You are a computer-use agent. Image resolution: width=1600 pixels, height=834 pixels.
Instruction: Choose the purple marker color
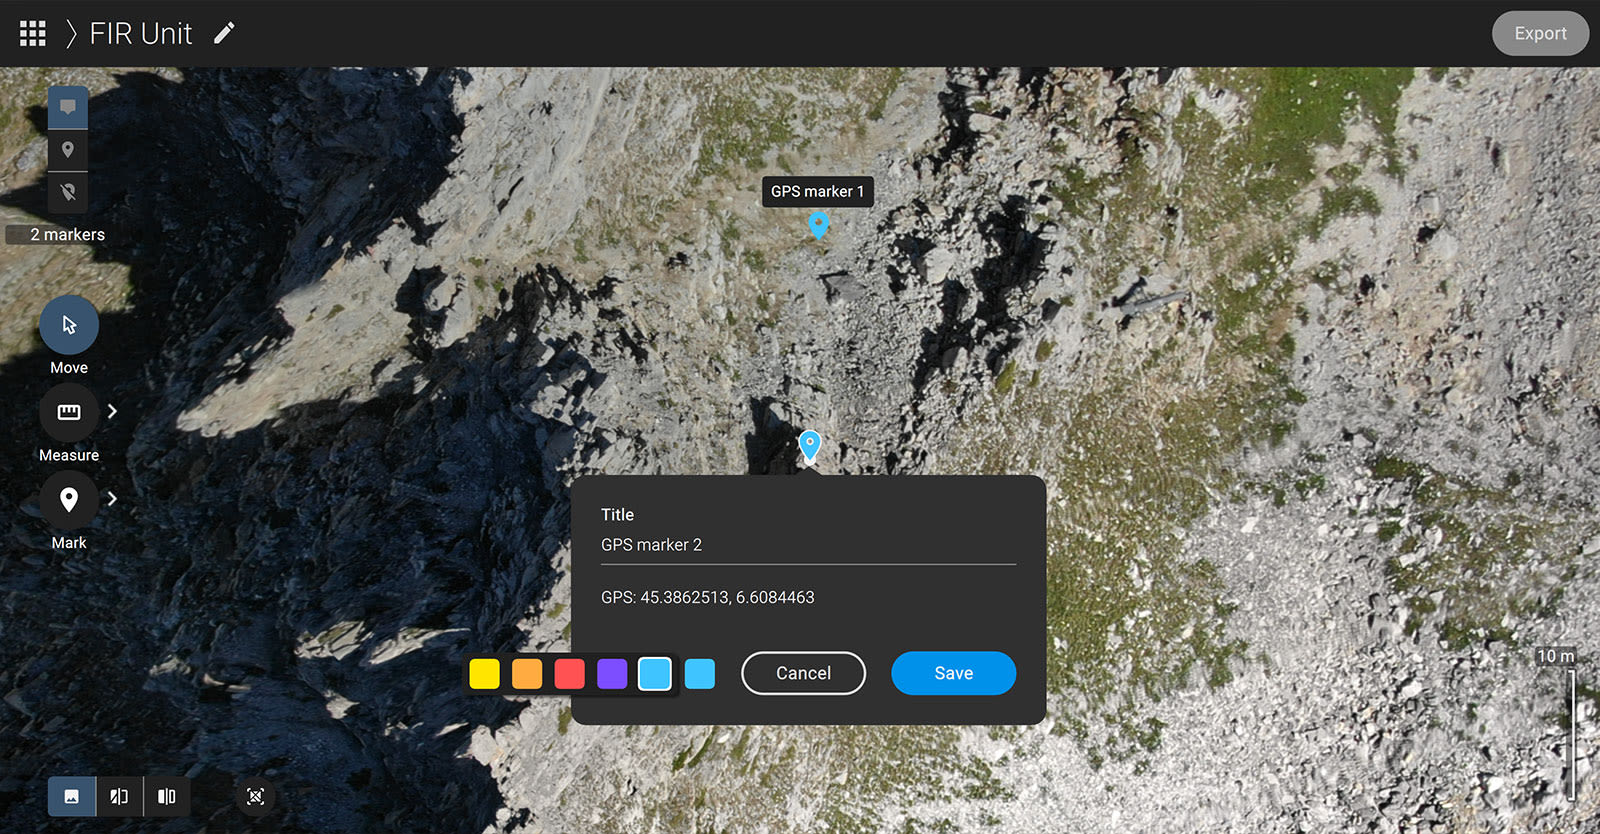tap(612, 673)
